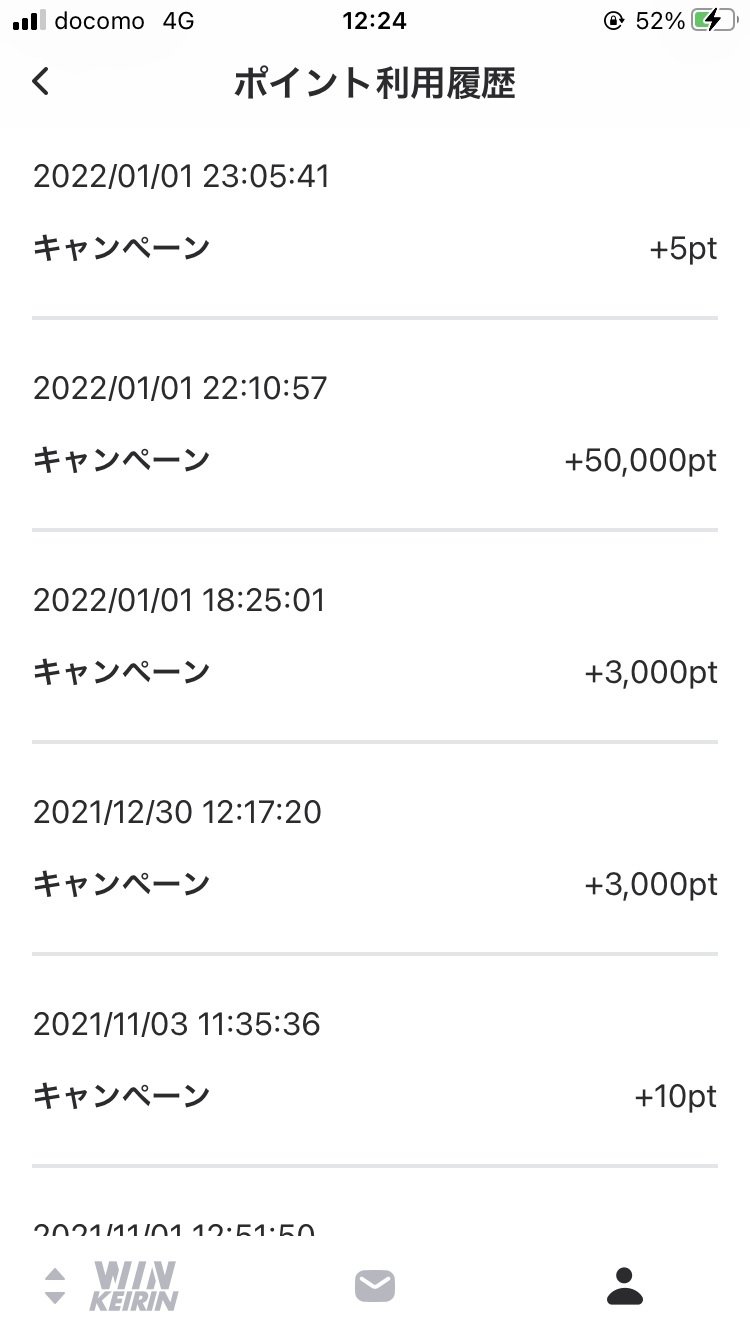
Task: Open the mail envelope icon
Action: tap(375, 1286)
